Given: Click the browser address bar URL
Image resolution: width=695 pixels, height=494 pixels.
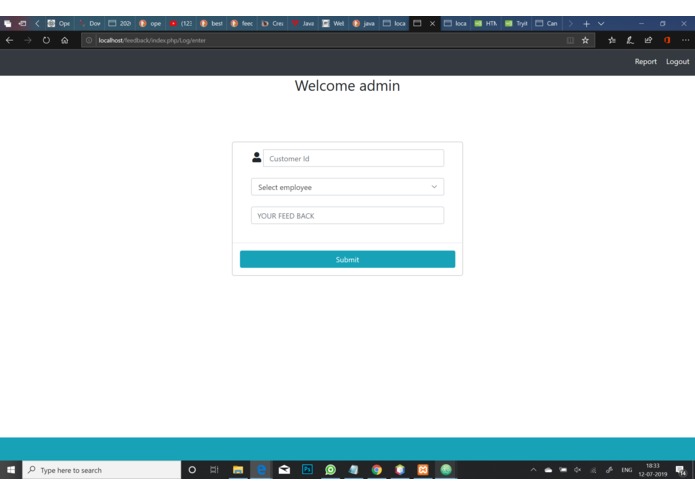Looking at the screenshot, I should point(152,40).
